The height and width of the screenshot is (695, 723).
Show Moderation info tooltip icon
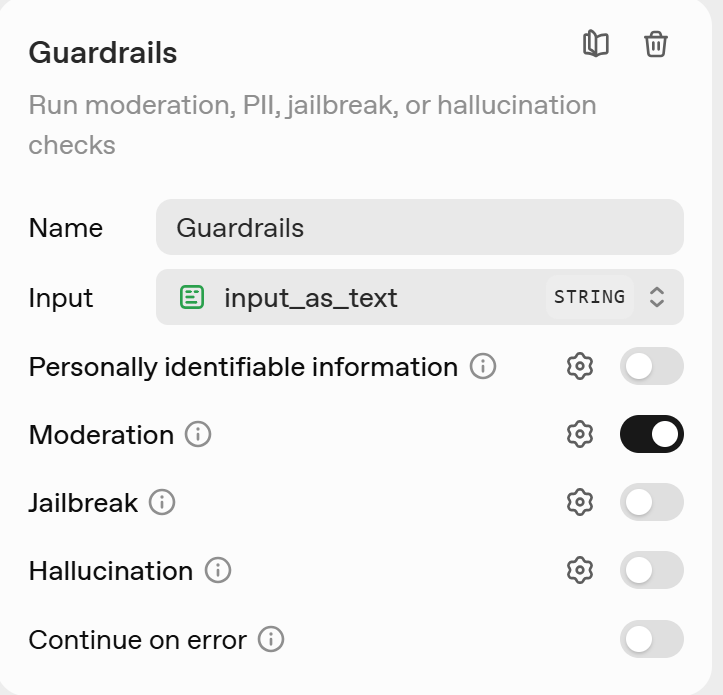point(199,434)
